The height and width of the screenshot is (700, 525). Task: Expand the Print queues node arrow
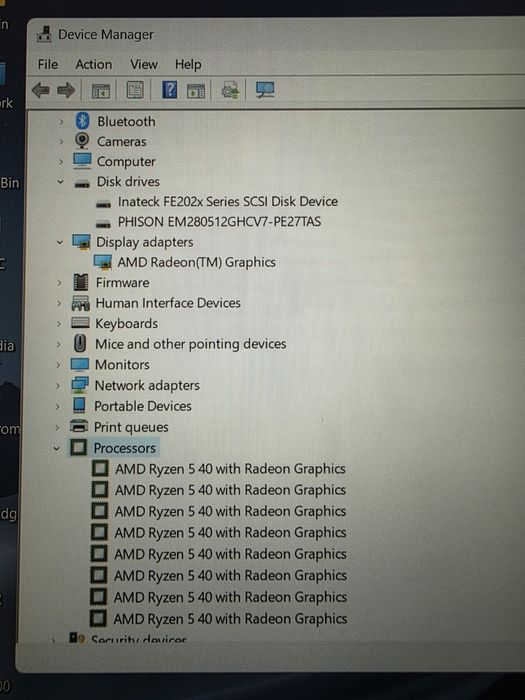tap(57, 427)
